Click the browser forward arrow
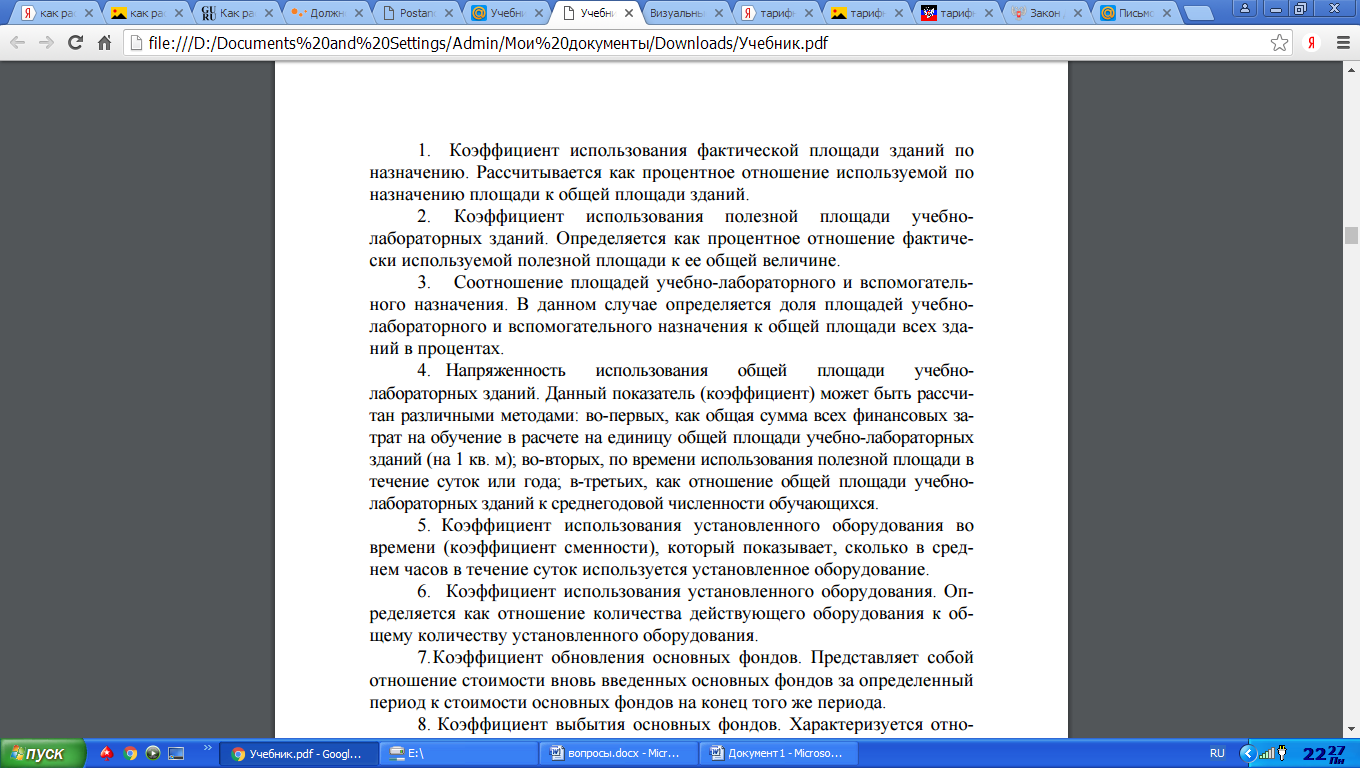The width and height of the screenshot is (1360, 768). (47, 43)
